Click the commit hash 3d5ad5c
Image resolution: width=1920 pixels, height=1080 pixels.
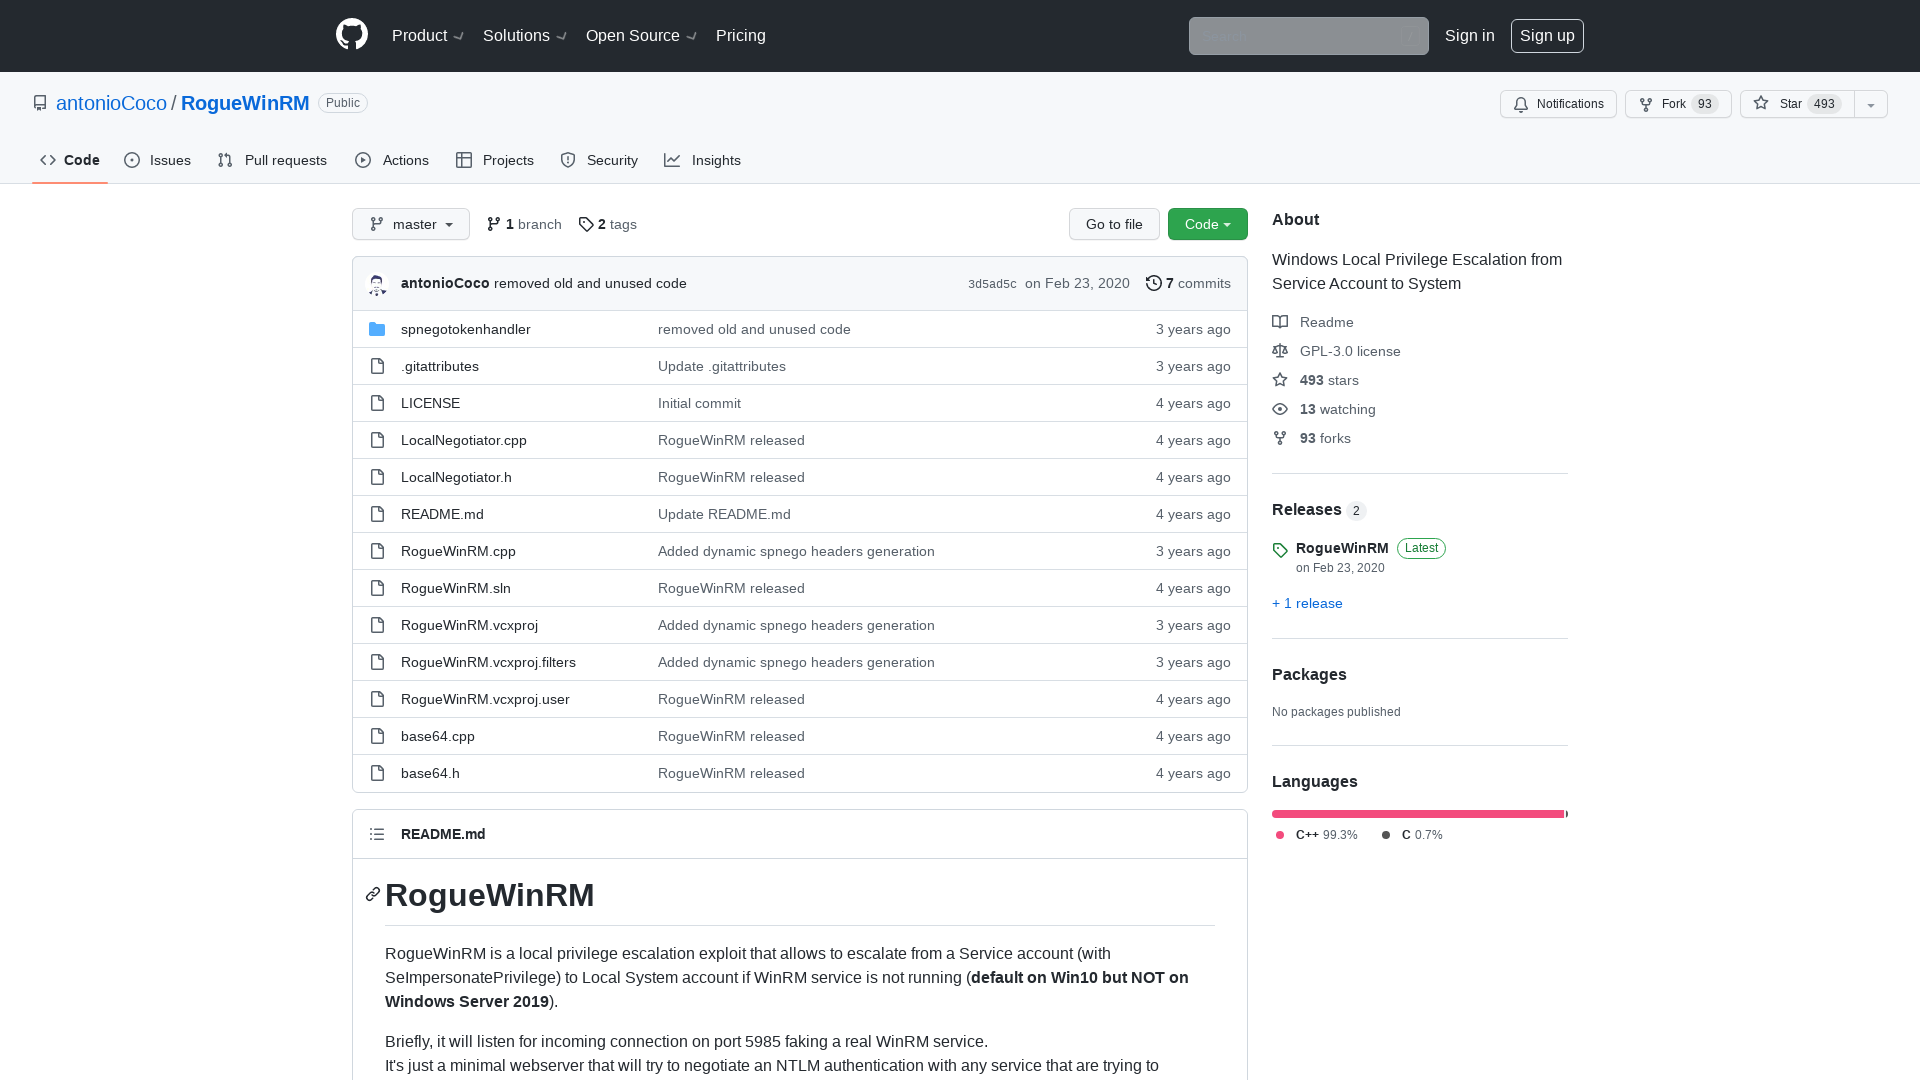tap(992, 284)
